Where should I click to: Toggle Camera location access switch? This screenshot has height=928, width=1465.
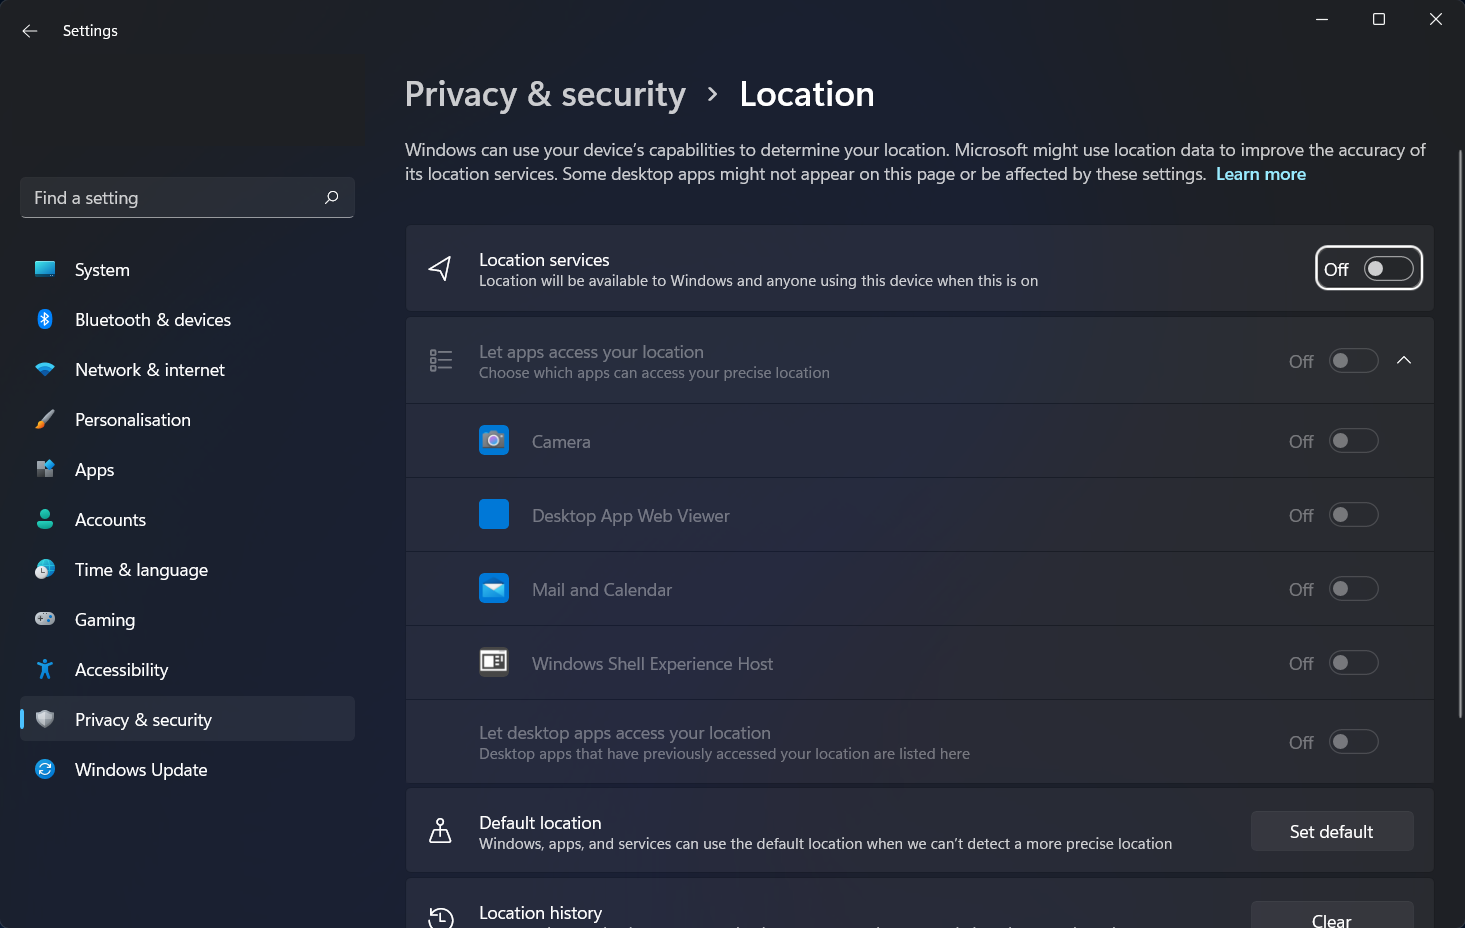1353,441
